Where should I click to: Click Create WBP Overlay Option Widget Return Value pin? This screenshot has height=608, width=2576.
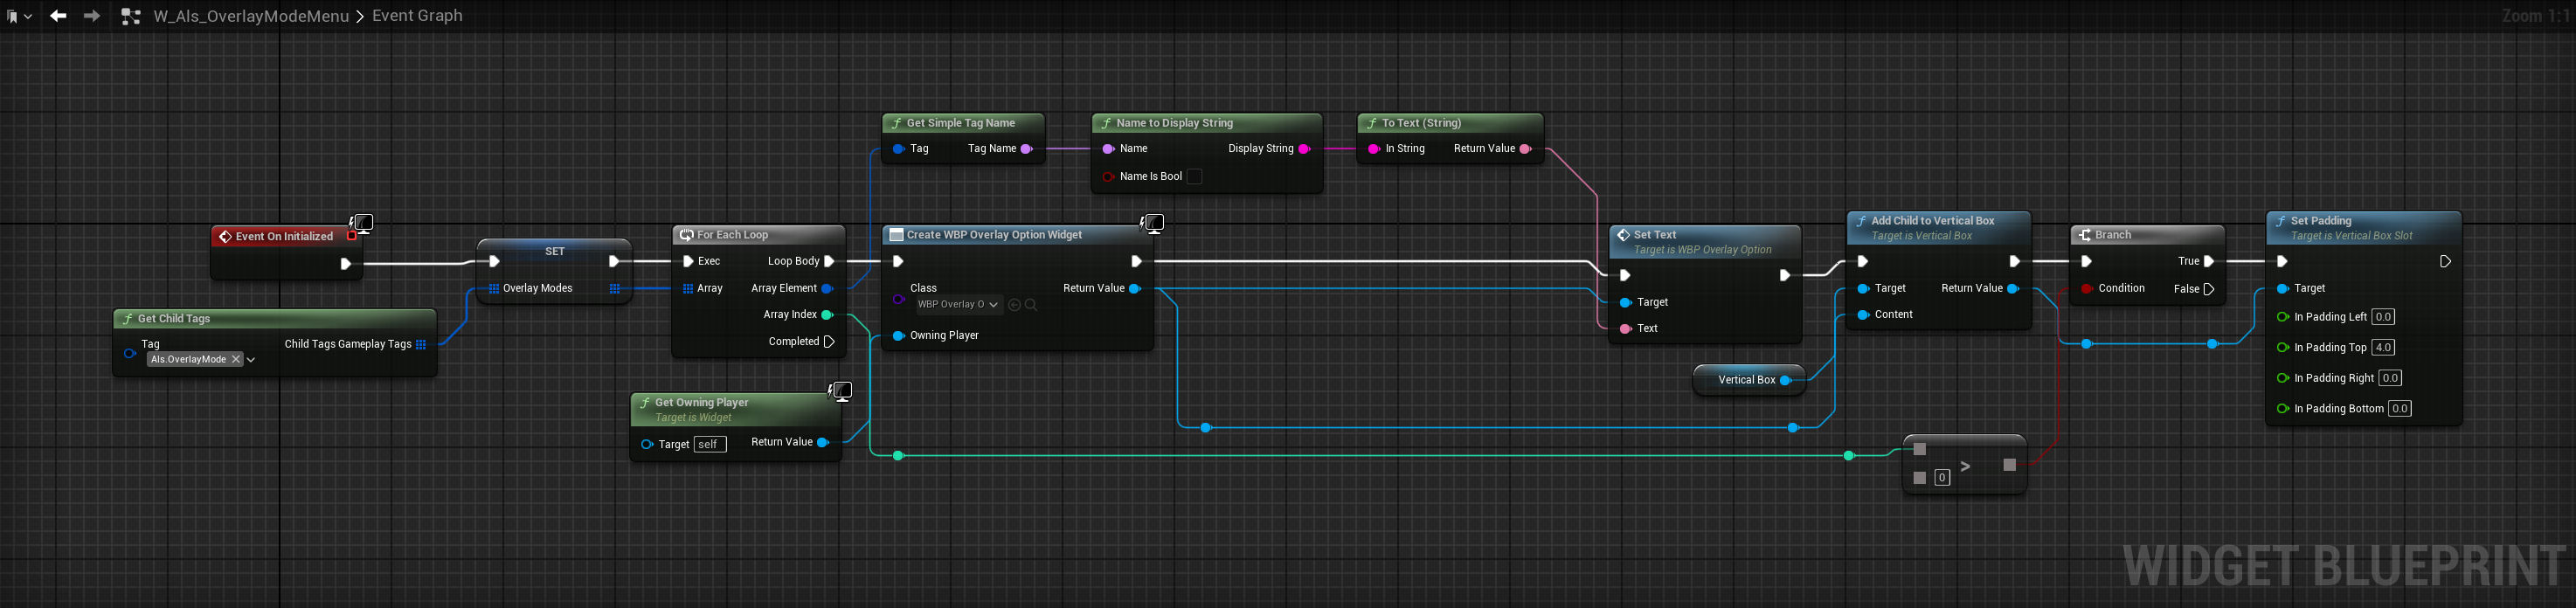coord(1135,288)
